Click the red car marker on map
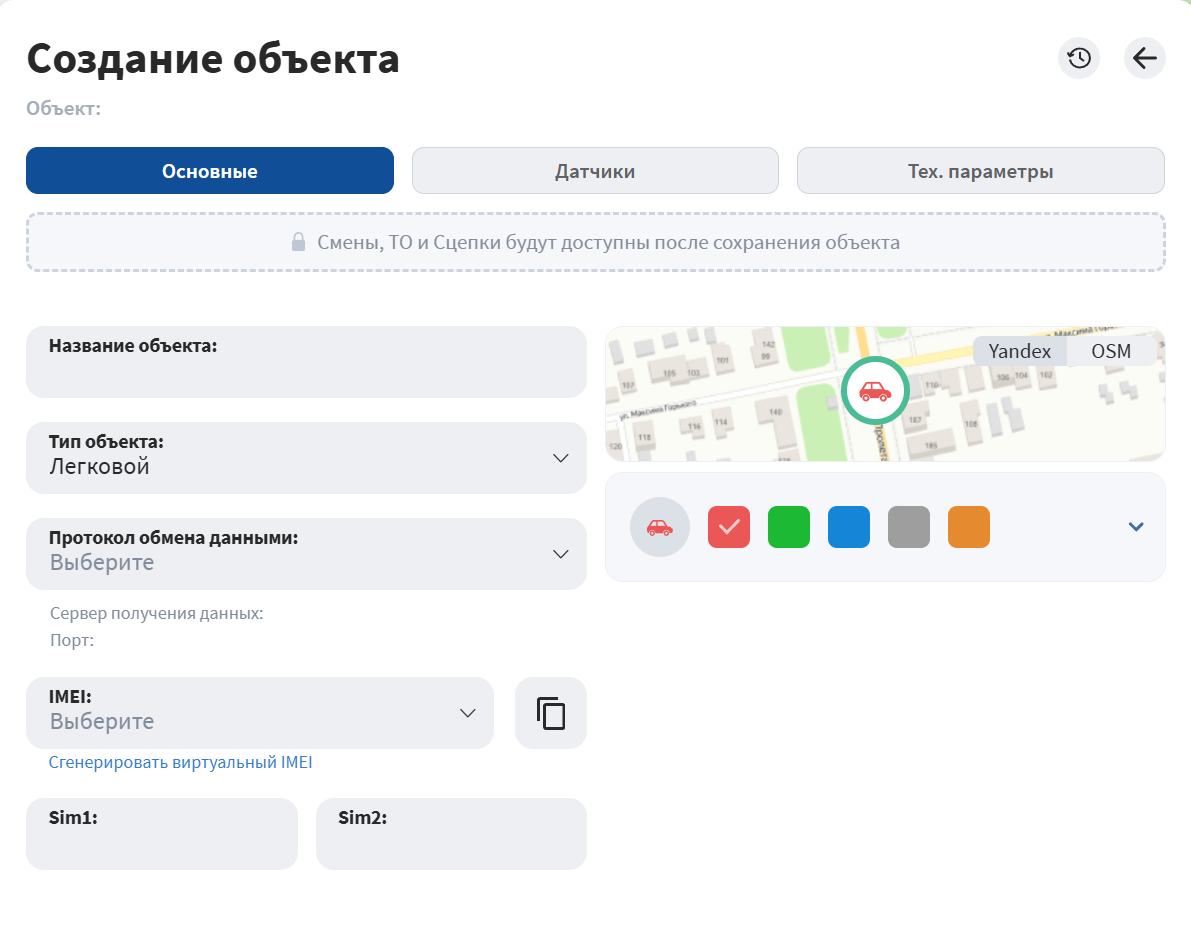 coord(875,391)
